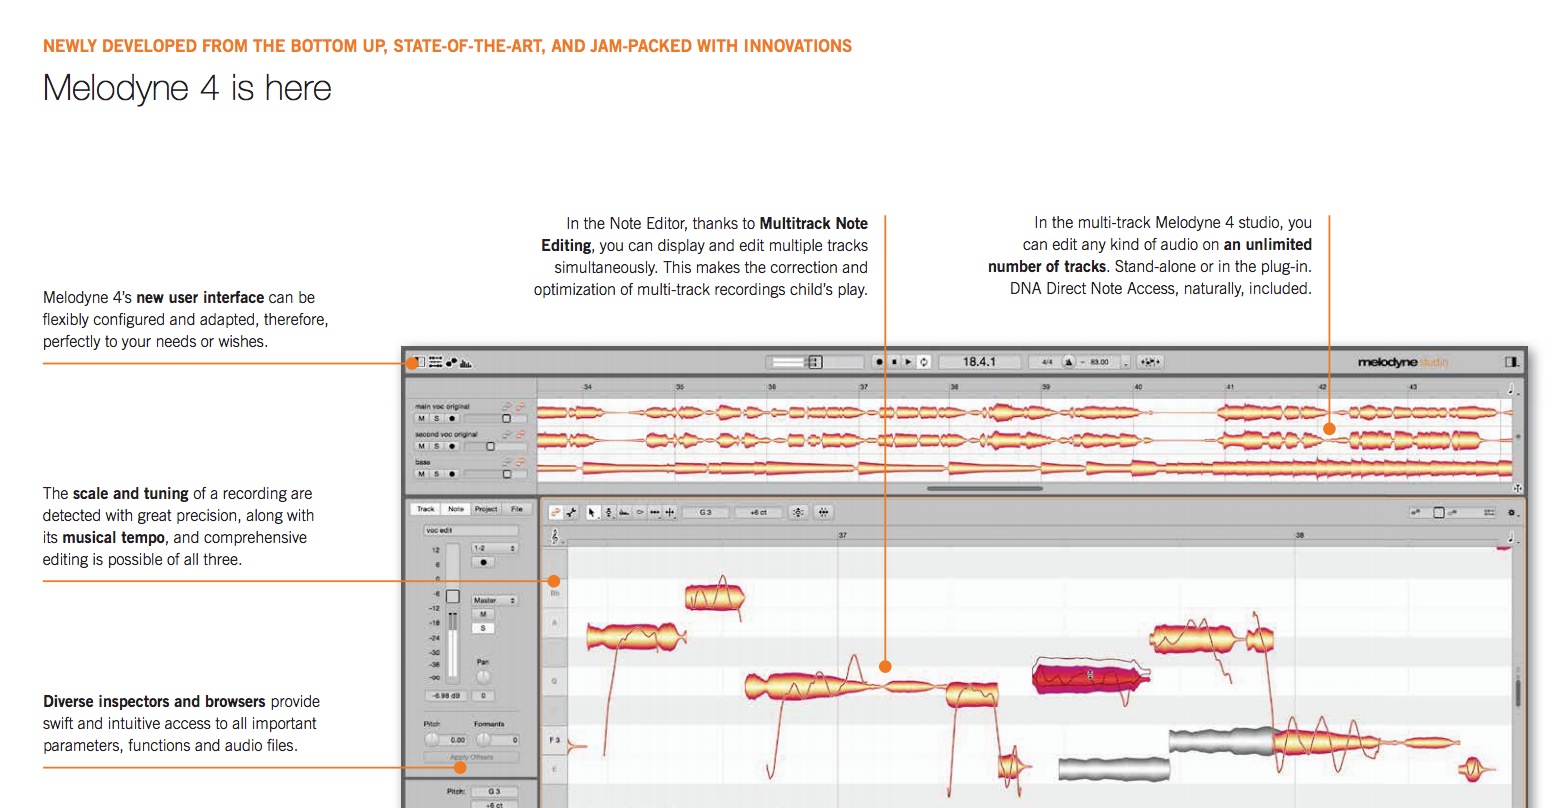Open the 1-2 output dropdown

(x=495, y=548)
